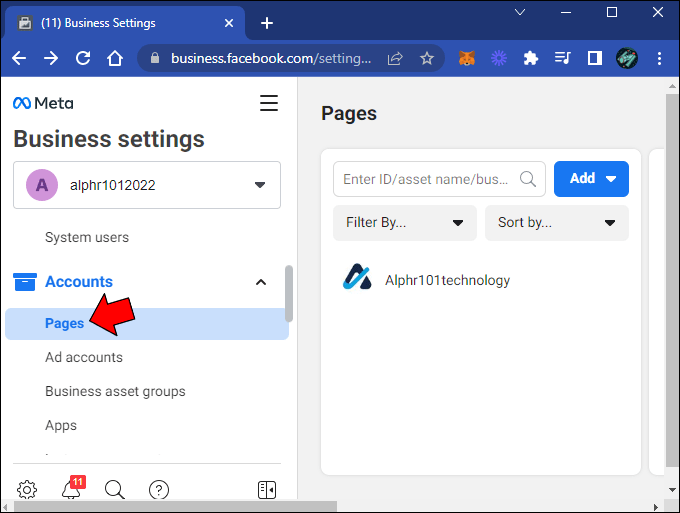Open System users in the sidebar
The width and height of the screenshot is (680, 513).
pyautogui.click(x=87, y=237)
